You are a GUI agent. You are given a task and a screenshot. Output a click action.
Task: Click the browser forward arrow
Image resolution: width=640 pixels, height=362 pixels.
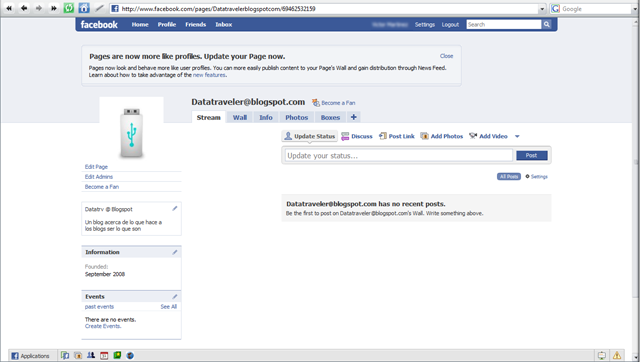pyautogui.click(x=39, y=8)
